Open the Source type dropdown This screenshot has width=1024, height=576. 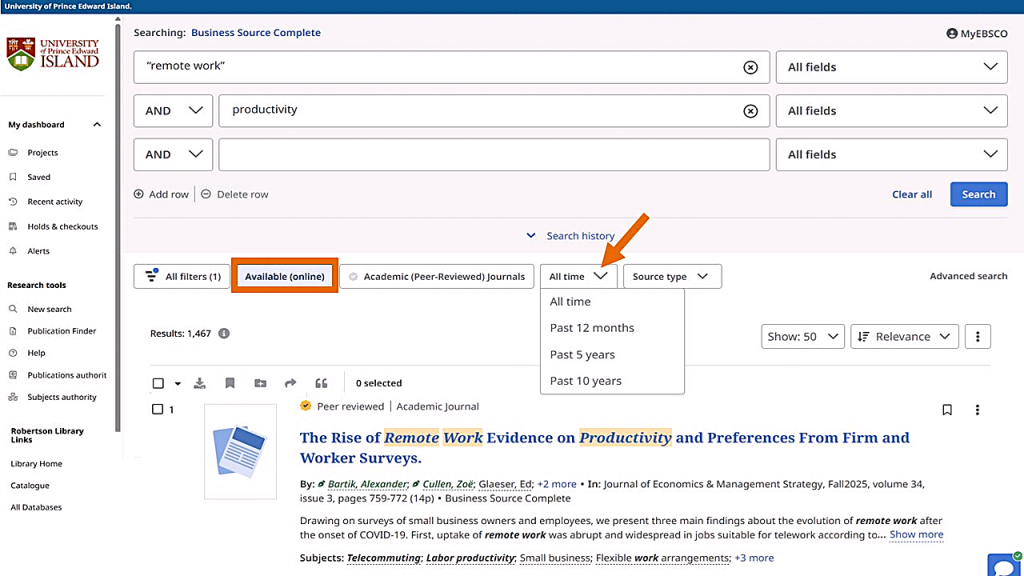[671, 277]
